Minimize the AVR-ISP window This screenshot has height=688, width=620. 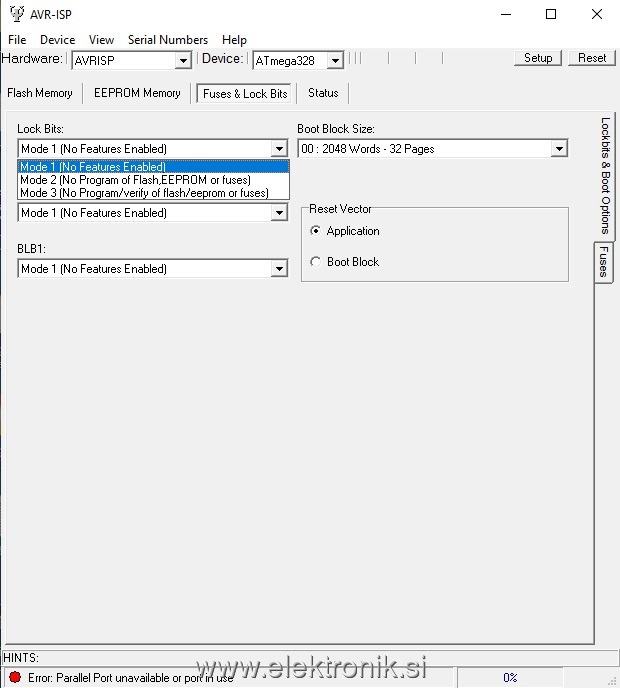coord(506,14)
